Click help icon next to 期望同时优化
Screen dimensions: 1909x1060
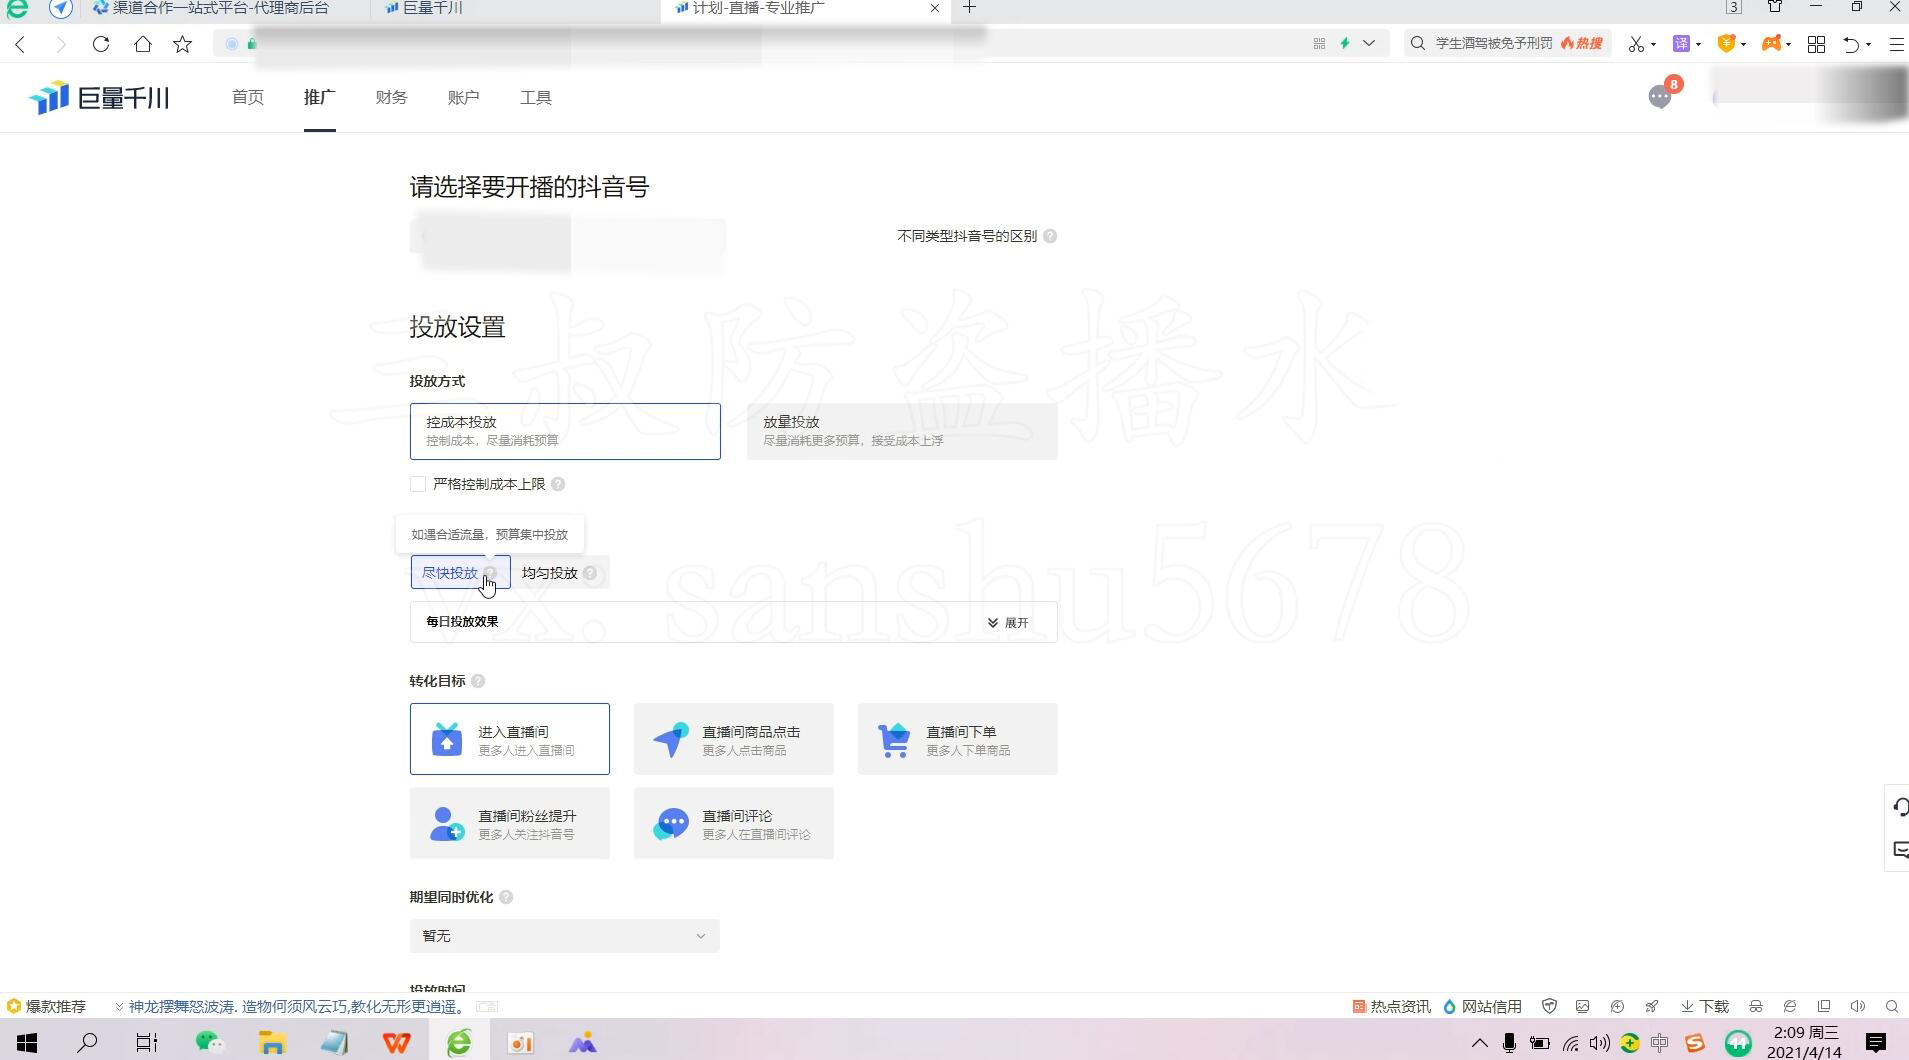[506, 898]
